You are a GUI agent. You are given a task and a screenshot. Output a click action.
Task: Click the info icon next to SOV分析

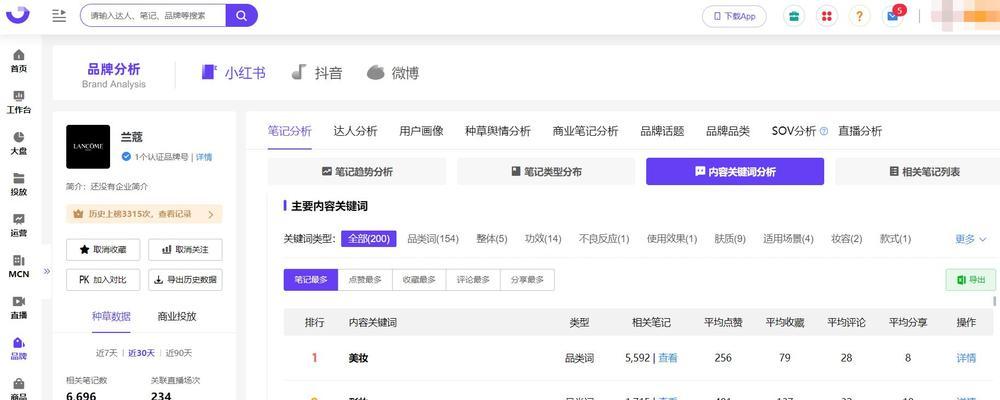(824, 131)
